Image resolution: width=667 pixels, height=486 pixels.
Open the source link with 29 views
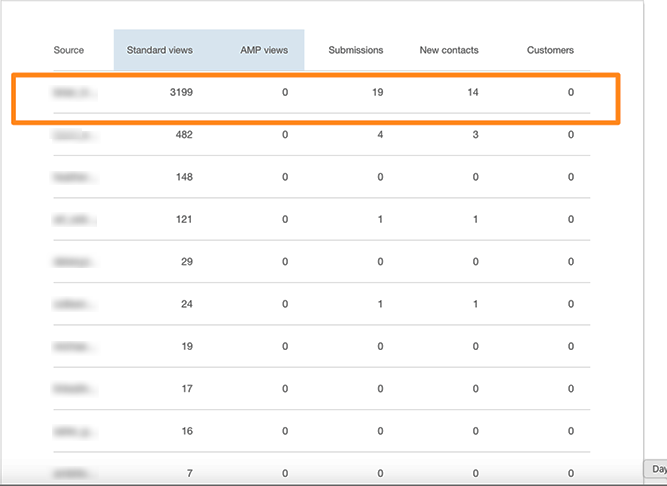coord(75,262)
